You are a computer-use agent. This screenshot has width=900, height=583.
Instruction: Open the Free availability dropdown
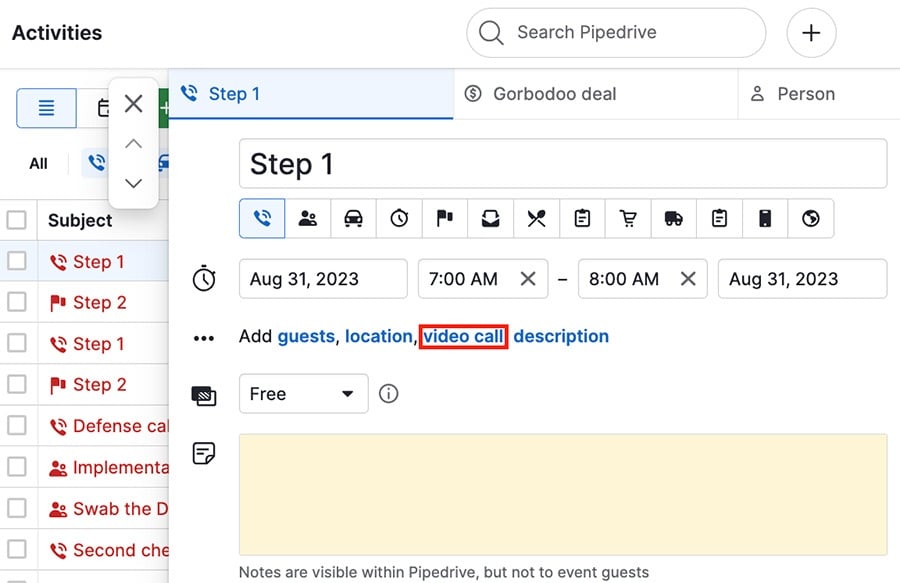click(x=303, y=394)
